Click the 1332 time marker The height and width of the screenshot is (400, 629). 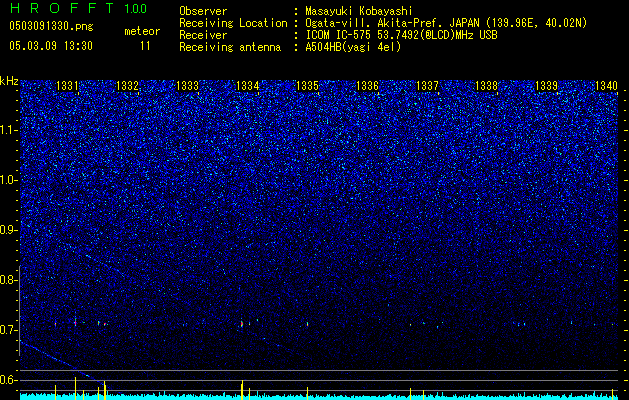pyautogui.click(x=127, y=85)
